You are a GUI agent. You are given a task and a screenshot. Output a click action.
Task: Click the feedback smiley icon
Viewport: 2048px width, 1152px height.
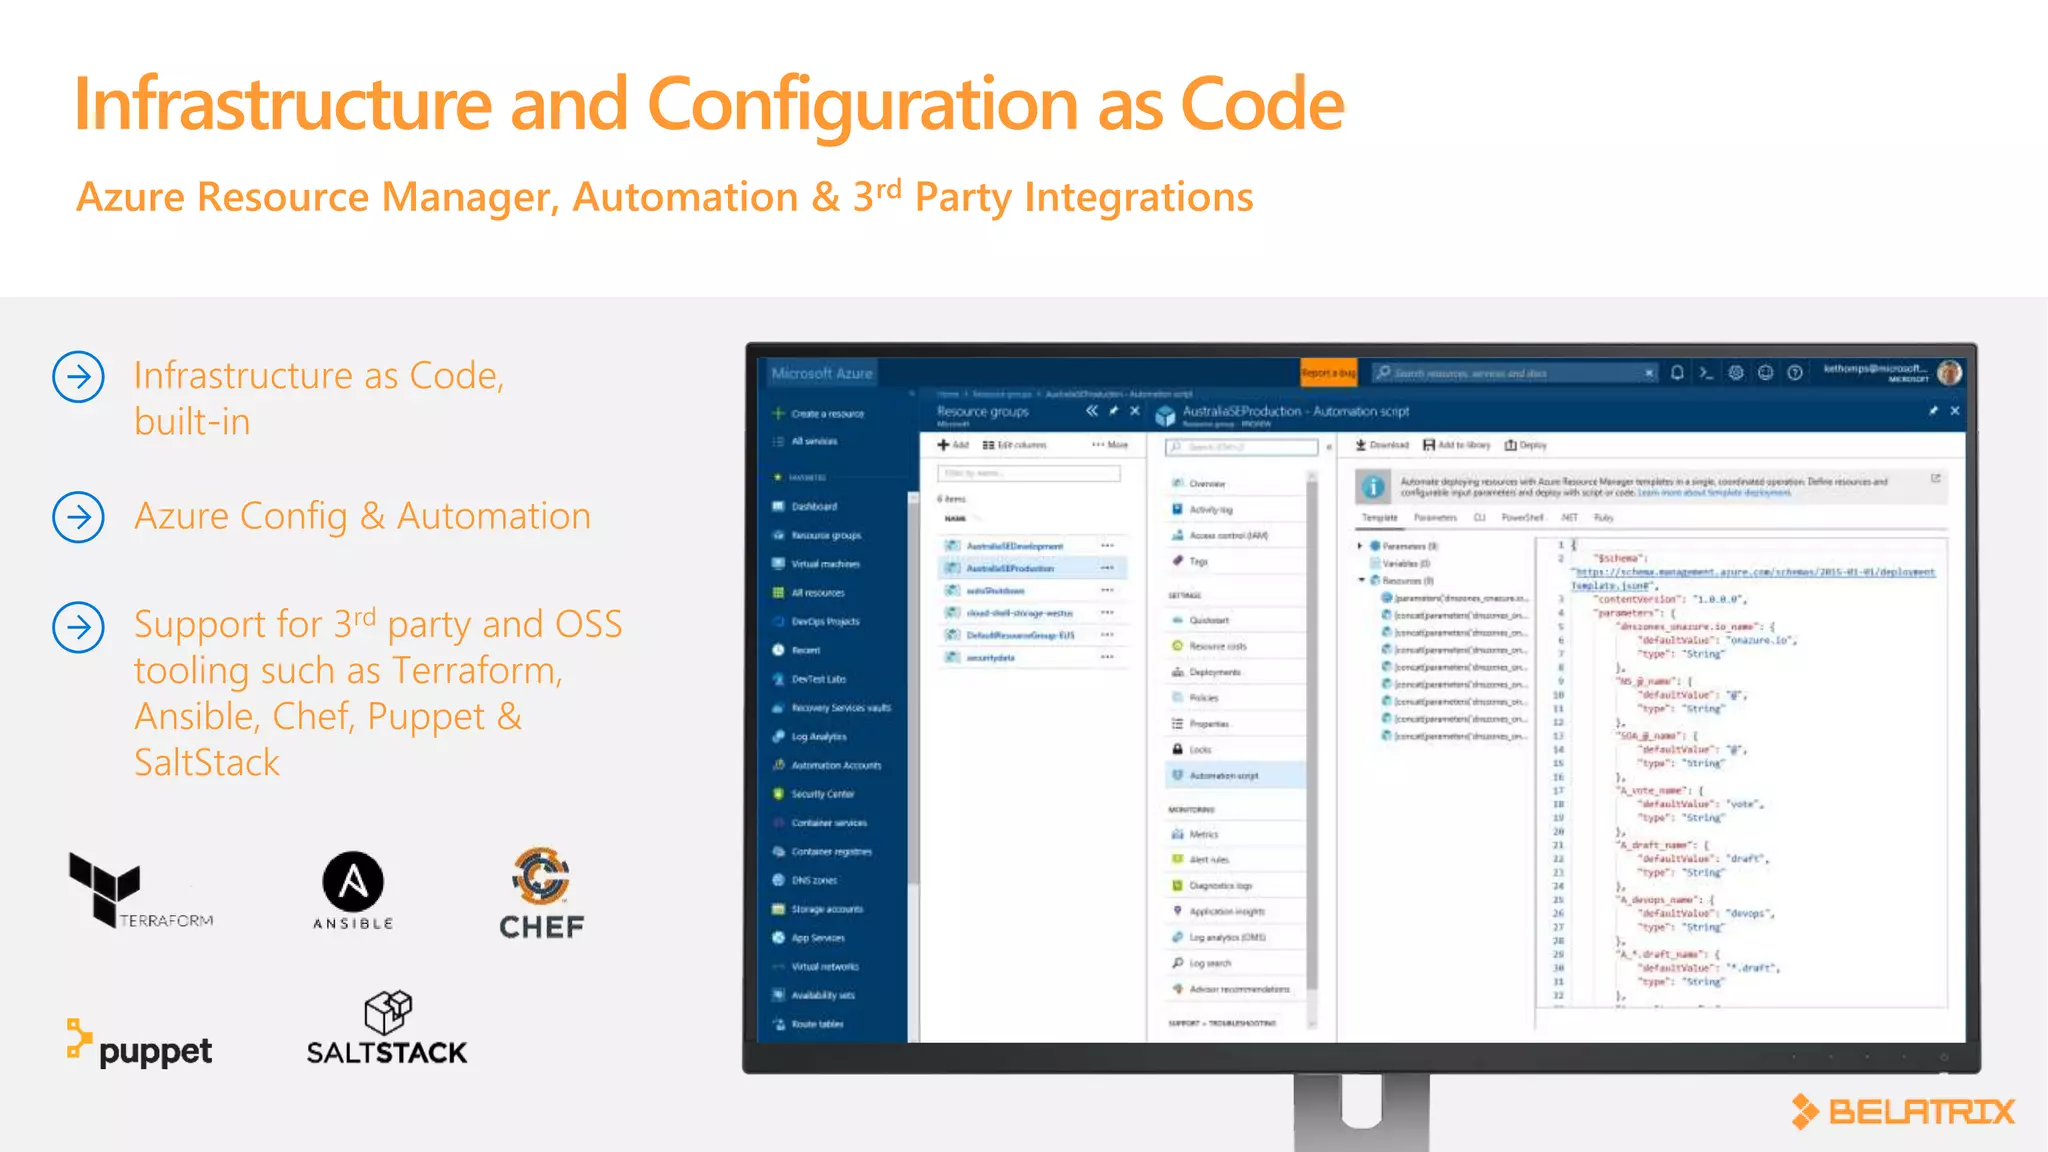coord(1766,373)
